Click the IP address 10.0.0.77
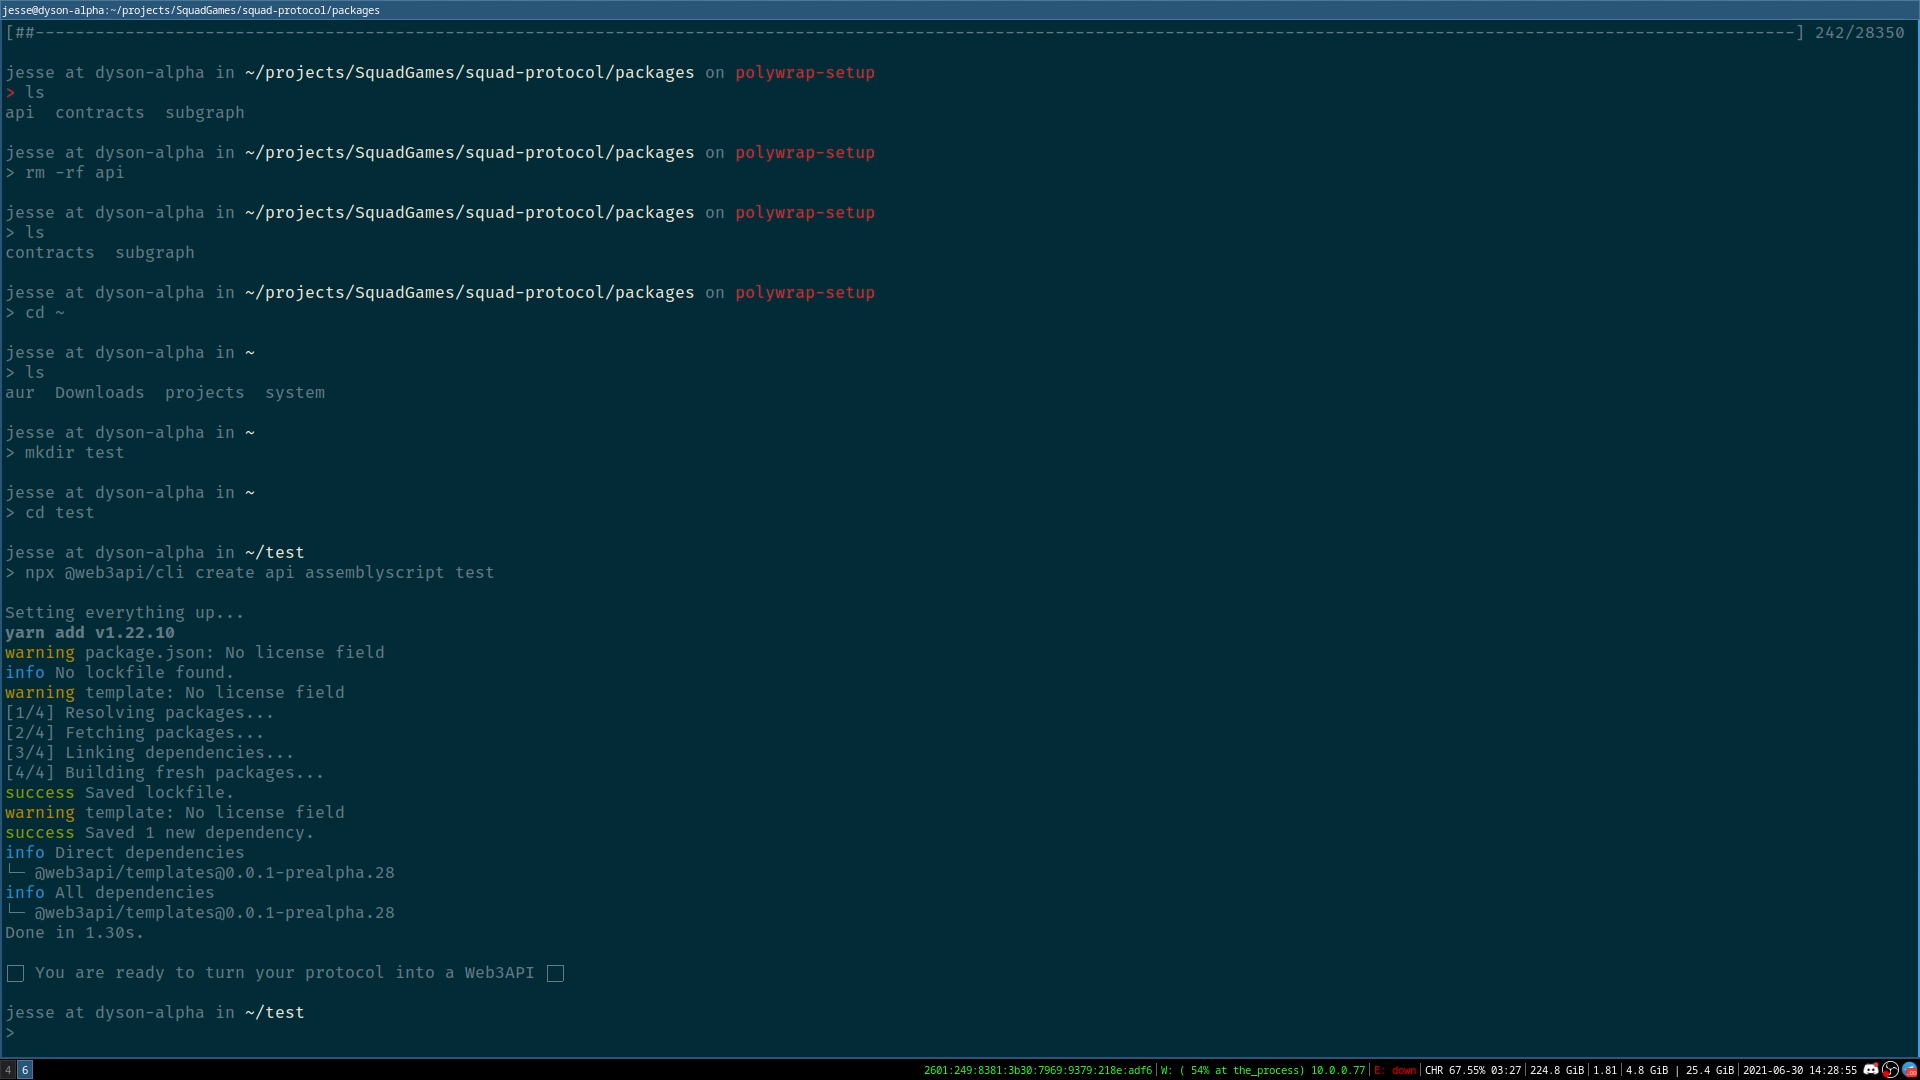This screenshot has height=1080, width=1920. pyautogui.click(x=1339, y=1070)
